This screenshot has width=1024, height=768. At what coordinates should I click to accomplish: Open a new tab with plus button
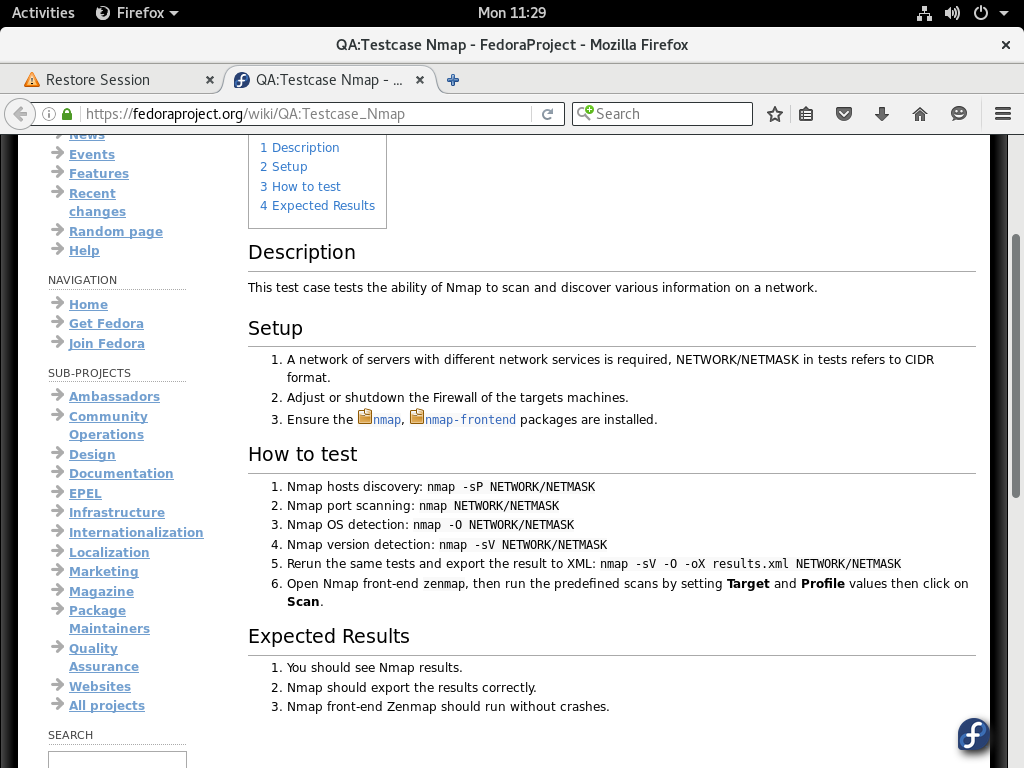pyautogui.click(x=453, y=80)
